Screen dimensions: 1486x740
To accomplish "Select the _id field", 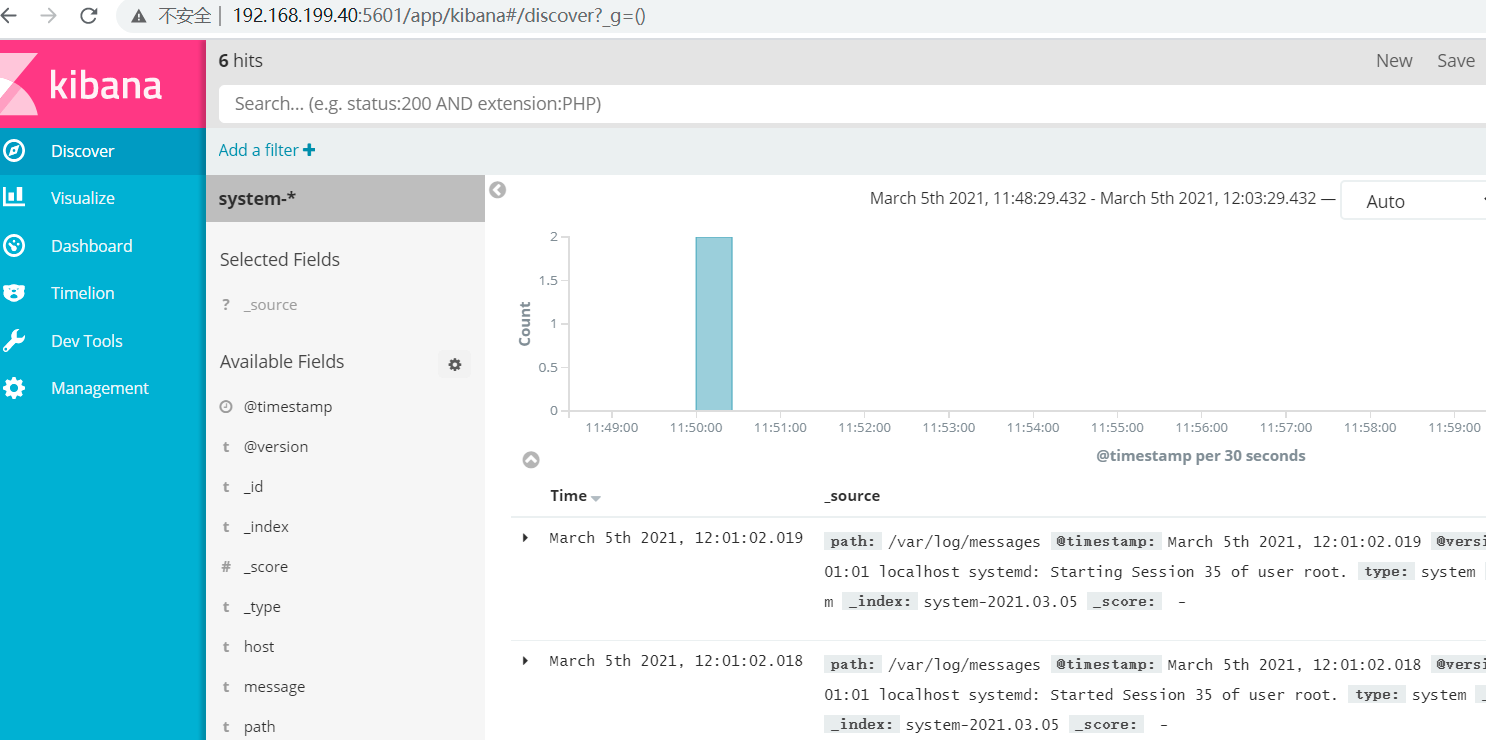I will 254,487.
